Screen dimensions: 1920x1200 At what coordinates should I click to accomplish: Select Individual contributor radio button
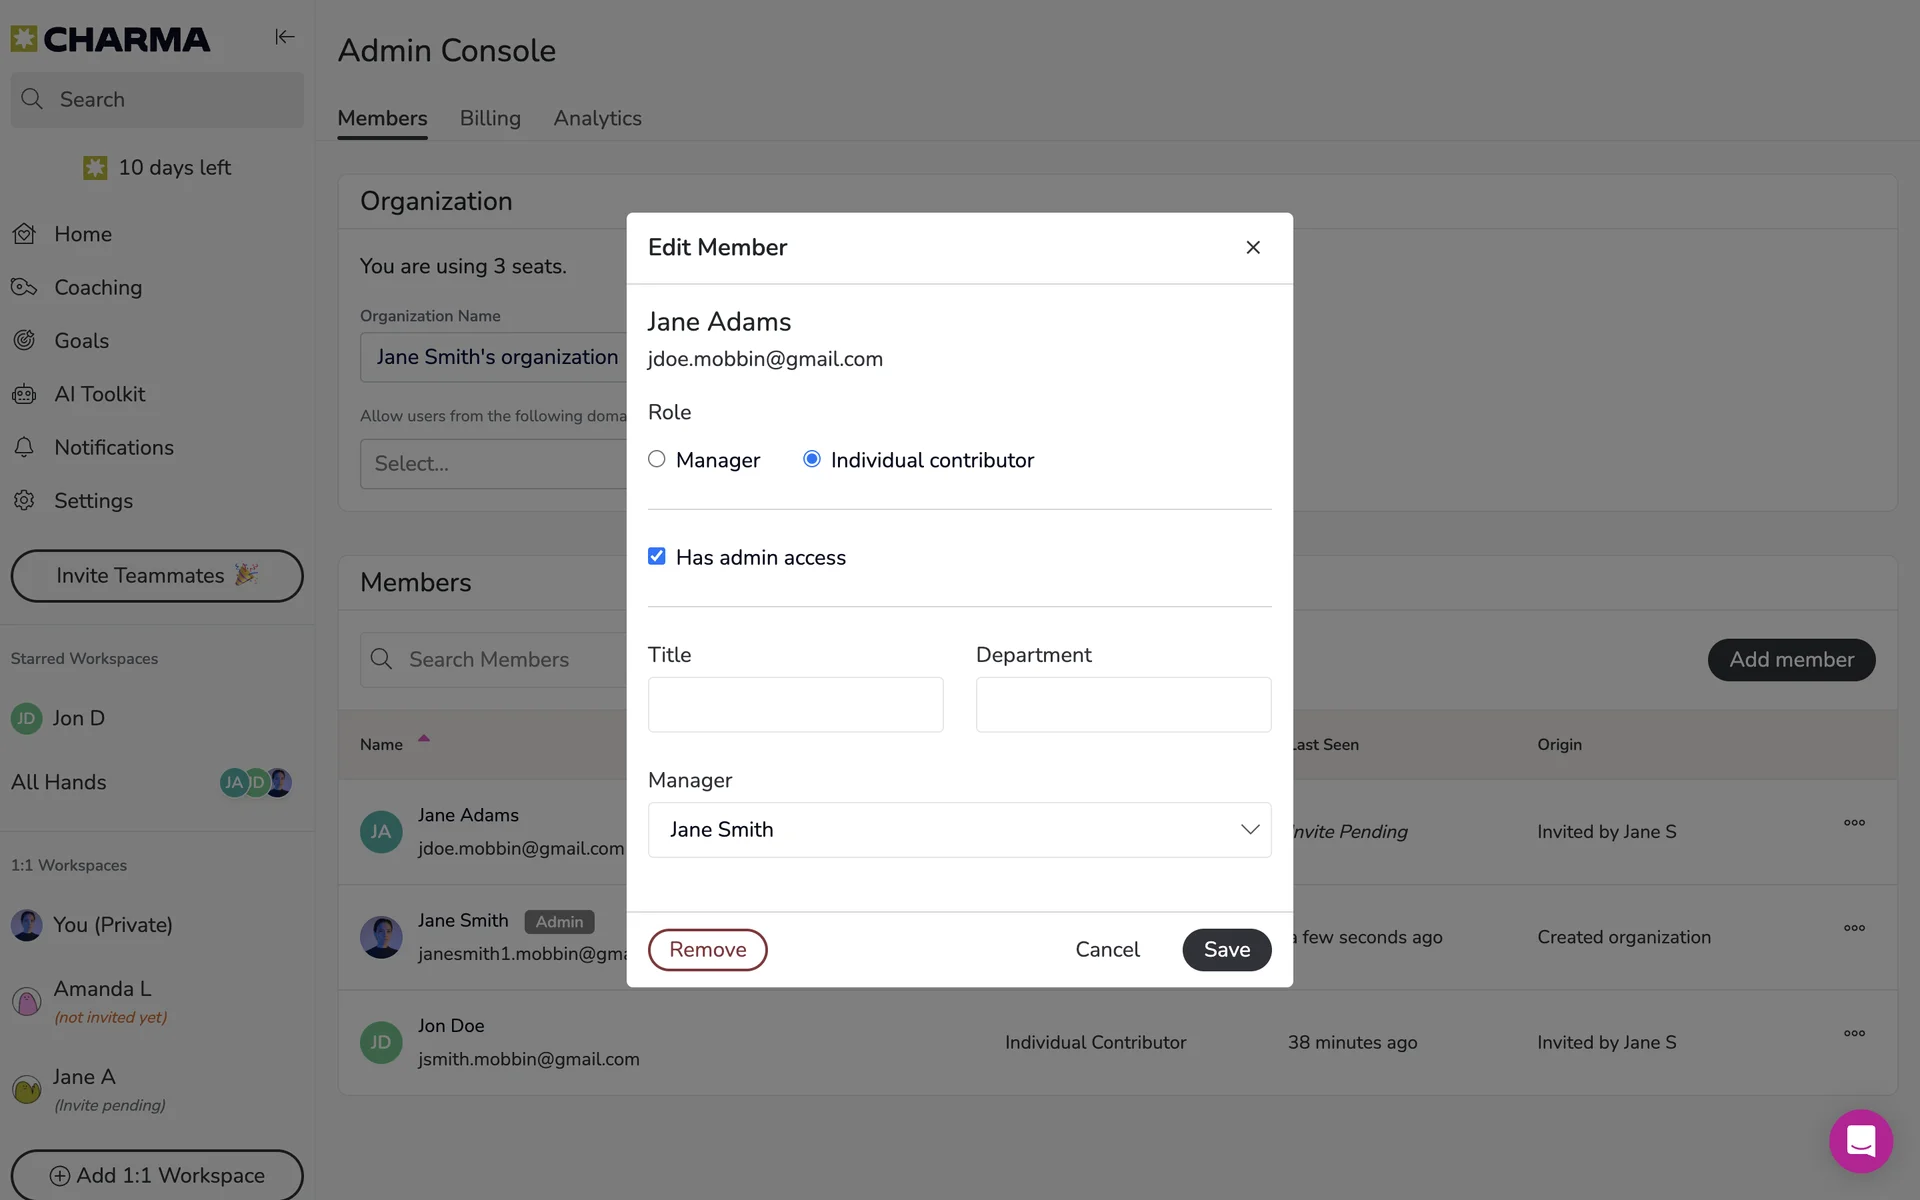pos(812,459)
